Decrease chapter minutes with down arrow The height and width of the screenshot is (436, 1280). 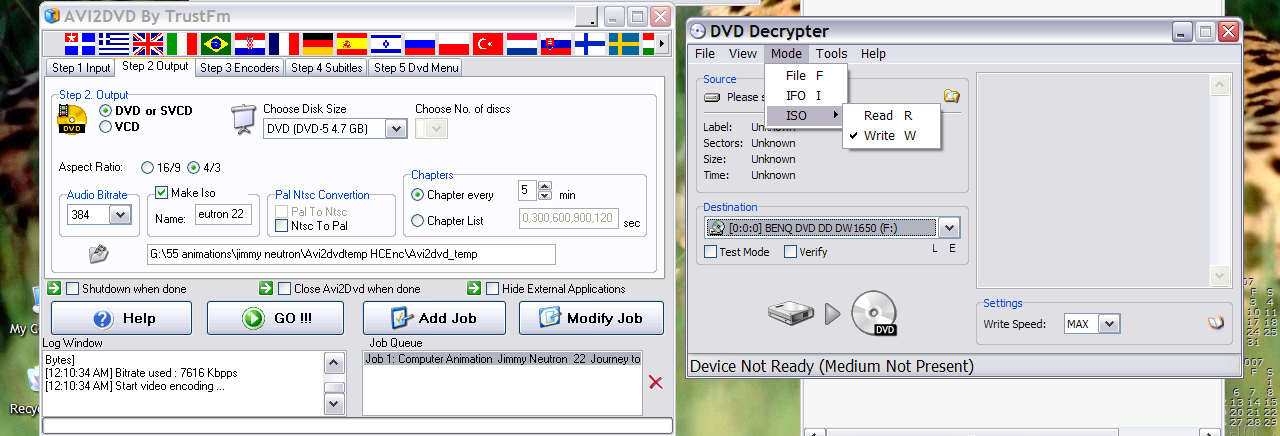click(x=545, y=195)
